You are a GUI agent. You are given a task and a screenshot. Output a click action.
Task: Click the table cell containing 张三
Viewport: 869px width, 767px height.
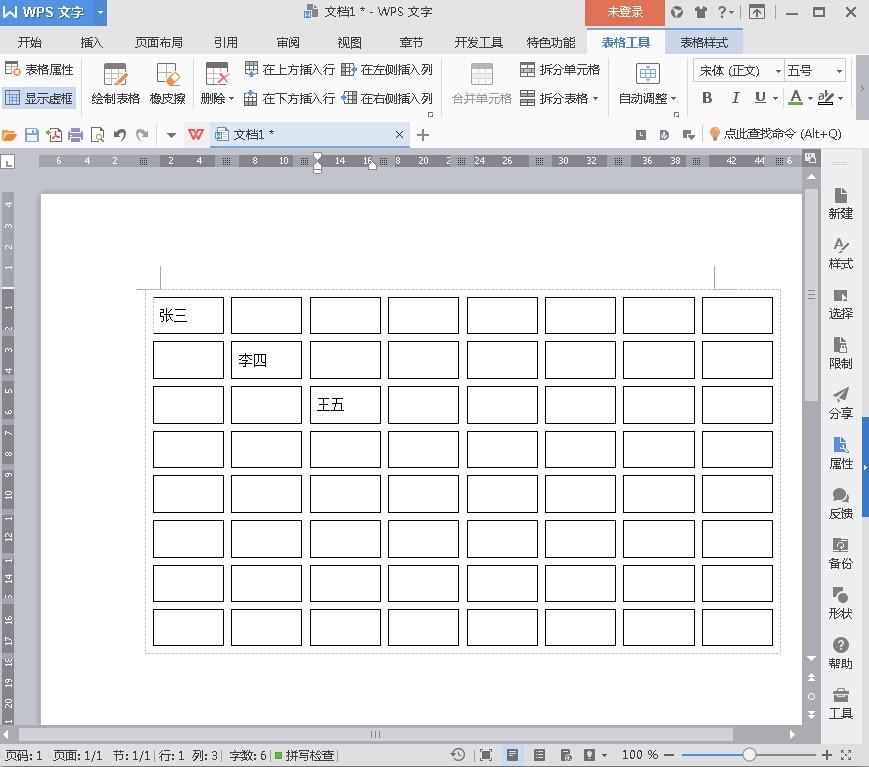pos(188,315)
